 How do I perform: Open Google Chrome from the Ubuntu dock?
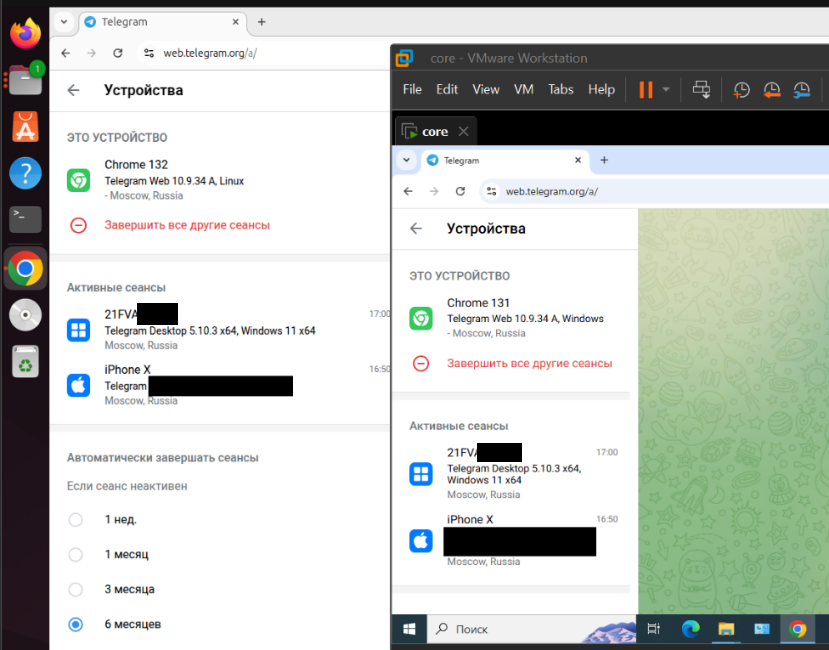click(25, 267)
